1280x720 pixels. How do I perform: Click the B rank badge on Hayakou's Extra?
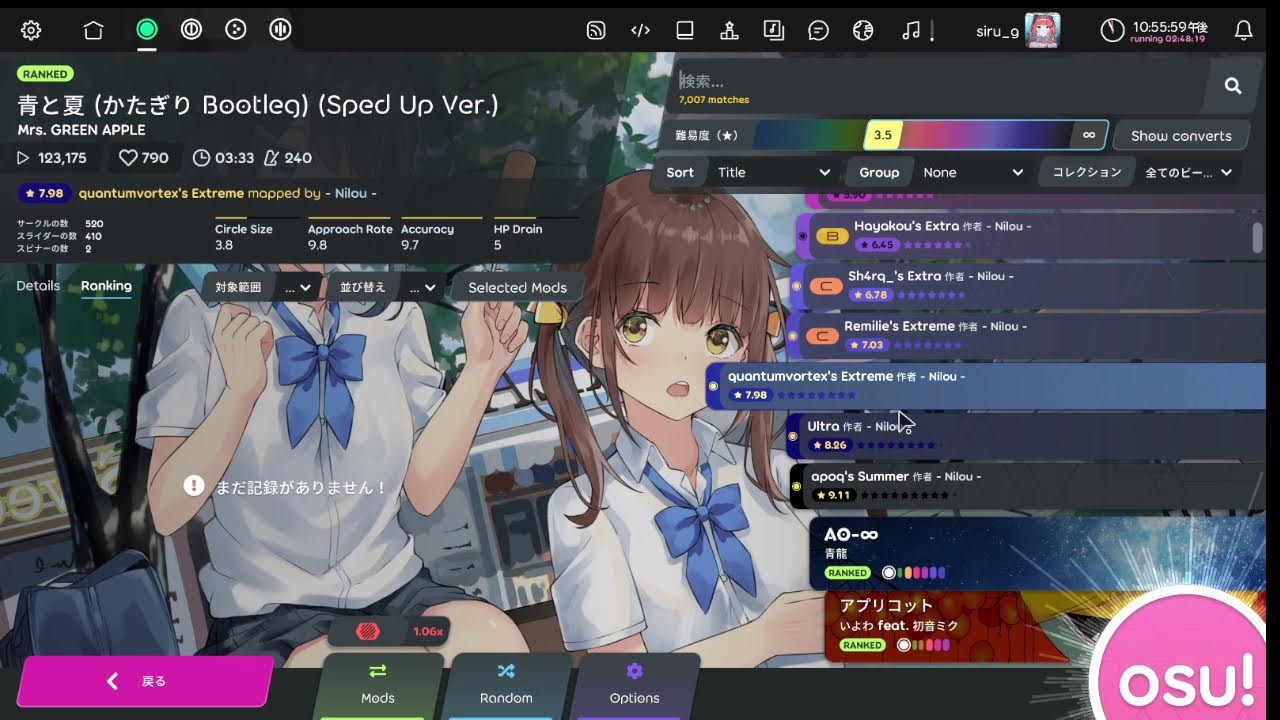tap(832, 237)
